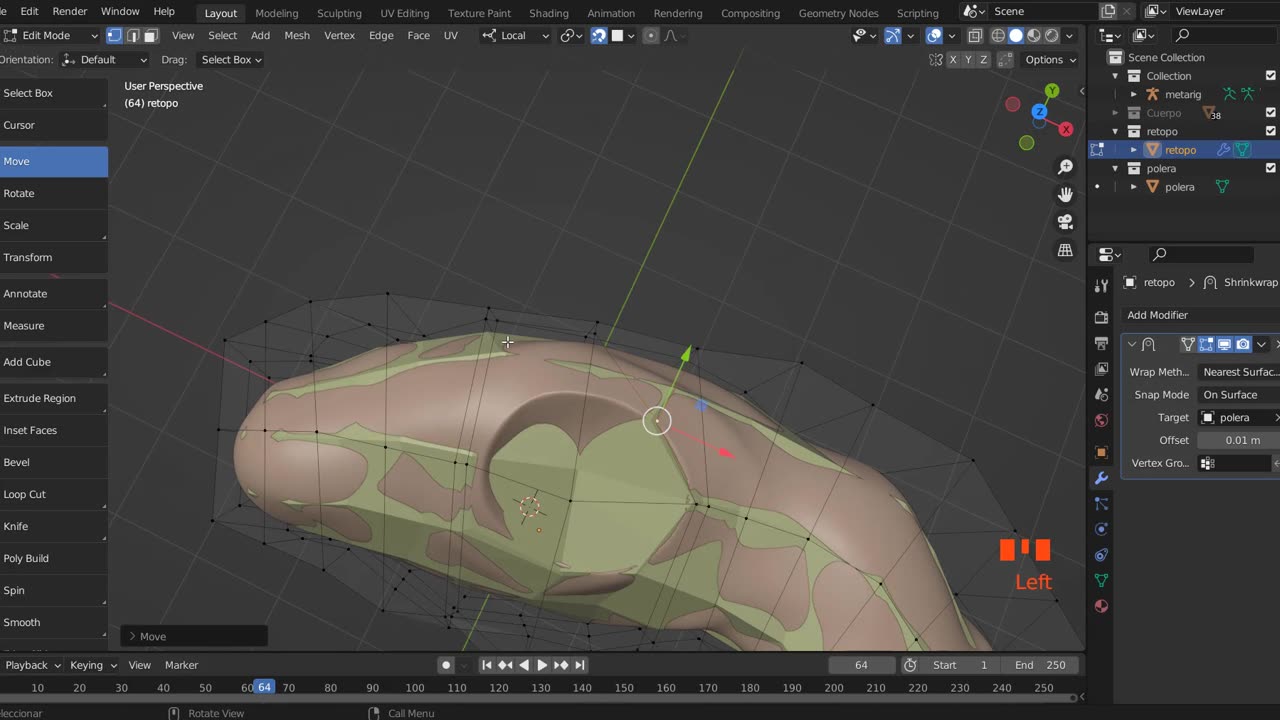The width and height of the screenshot is (1280, 720).
Task: Open the Snap Mode On Surface dropdown
Action: pyautogui.click(x=1240, y=395)
